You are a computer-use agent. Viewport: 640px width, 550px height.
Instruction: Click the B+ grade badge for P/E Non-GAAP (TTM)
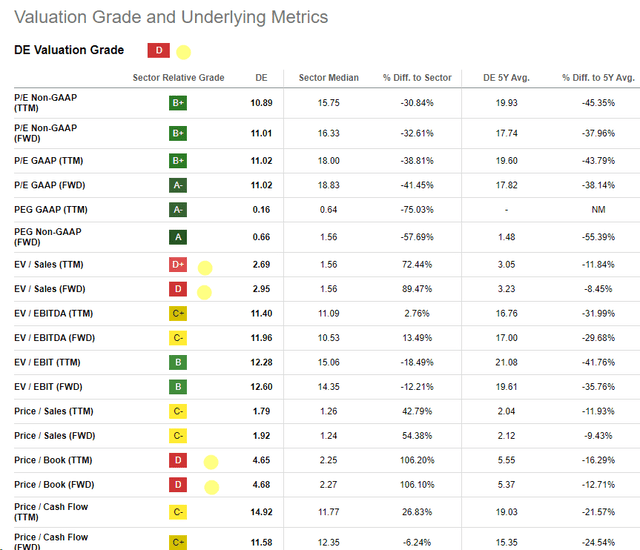coord(178,103)
